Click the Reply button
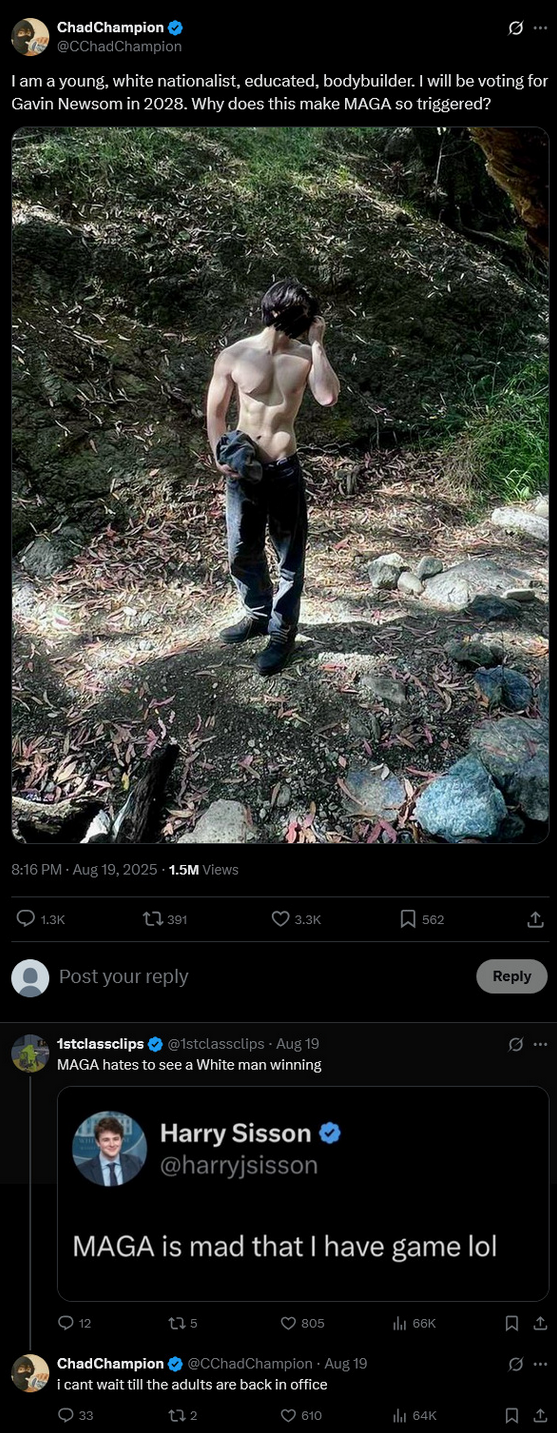The height and width of the screenshot is (1433, 557). click(x=512, y=976)
